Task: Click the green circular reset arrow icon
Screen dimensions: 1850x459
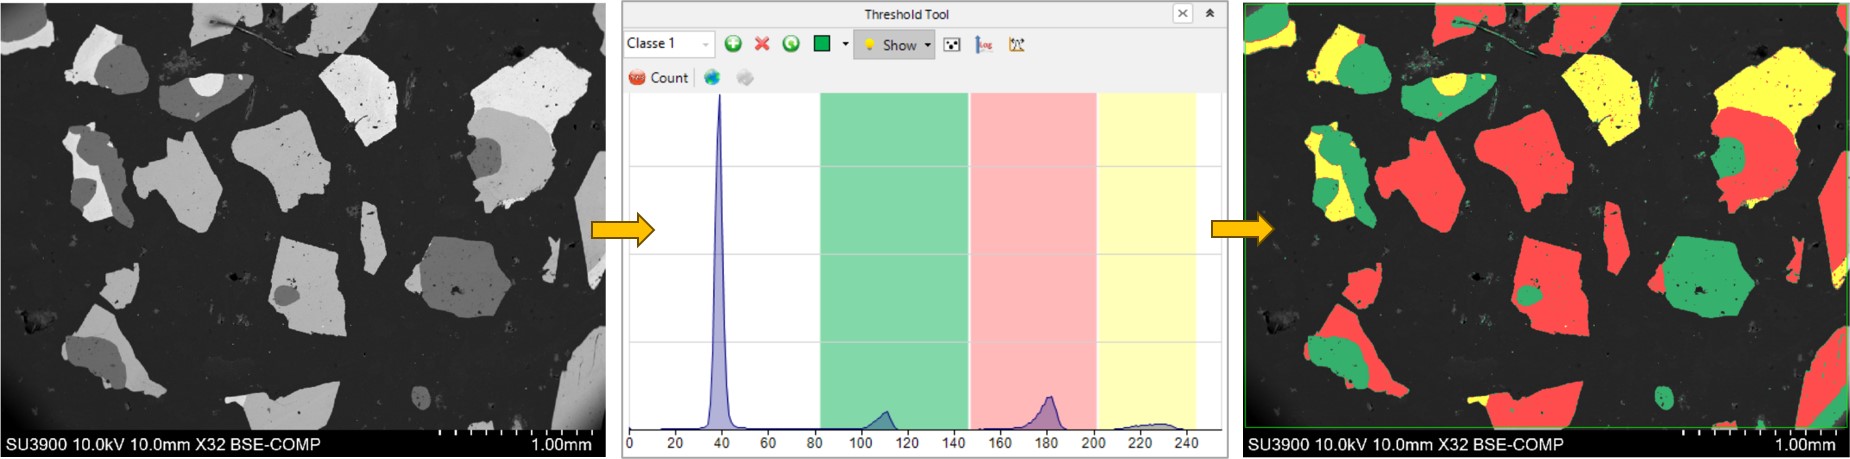Action: coord(791,44)
